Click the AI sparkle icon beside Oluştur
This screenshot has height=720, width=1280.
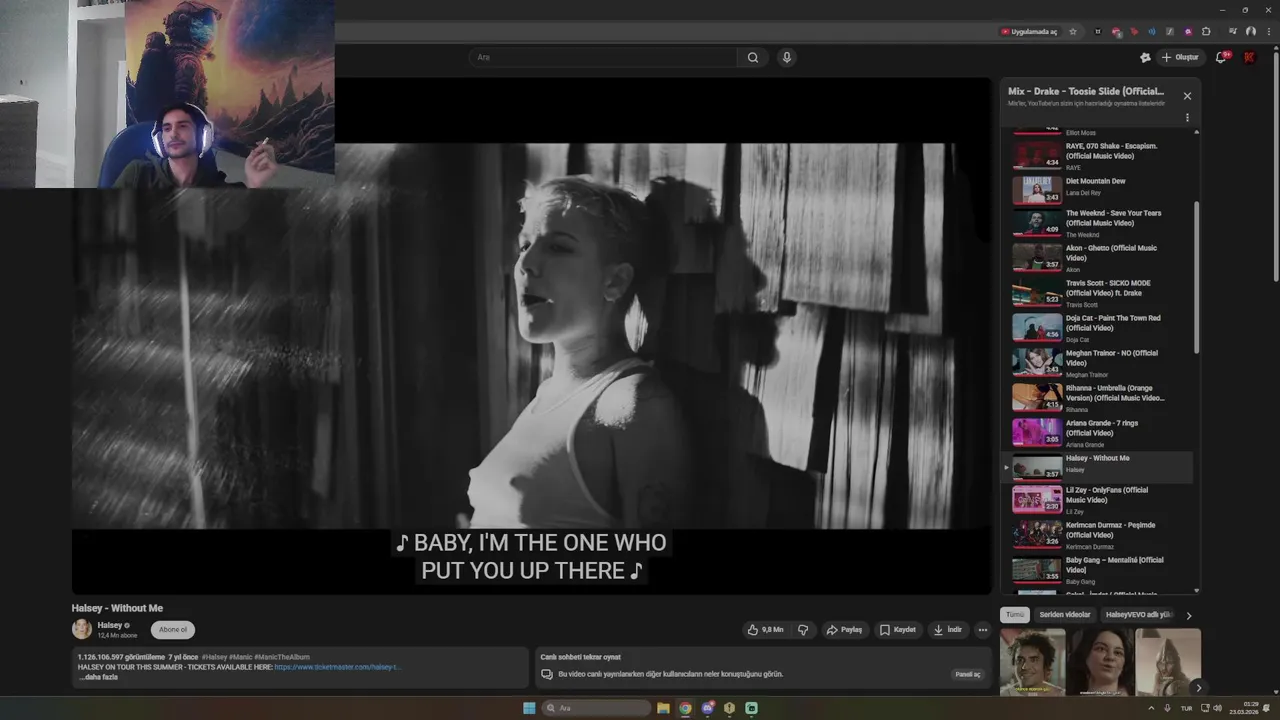tap(1145, 57)
